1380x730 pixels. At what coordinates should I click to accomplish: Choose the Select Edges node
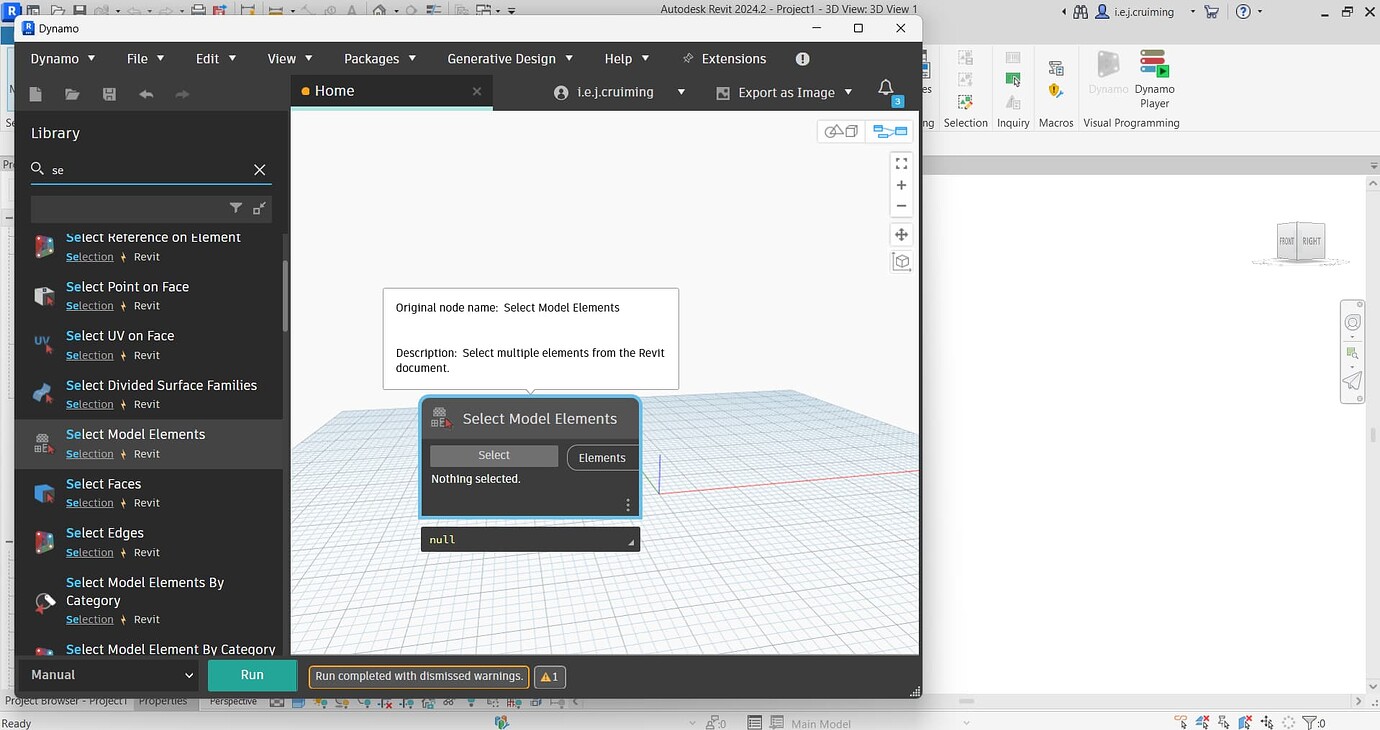pos(103,532)
